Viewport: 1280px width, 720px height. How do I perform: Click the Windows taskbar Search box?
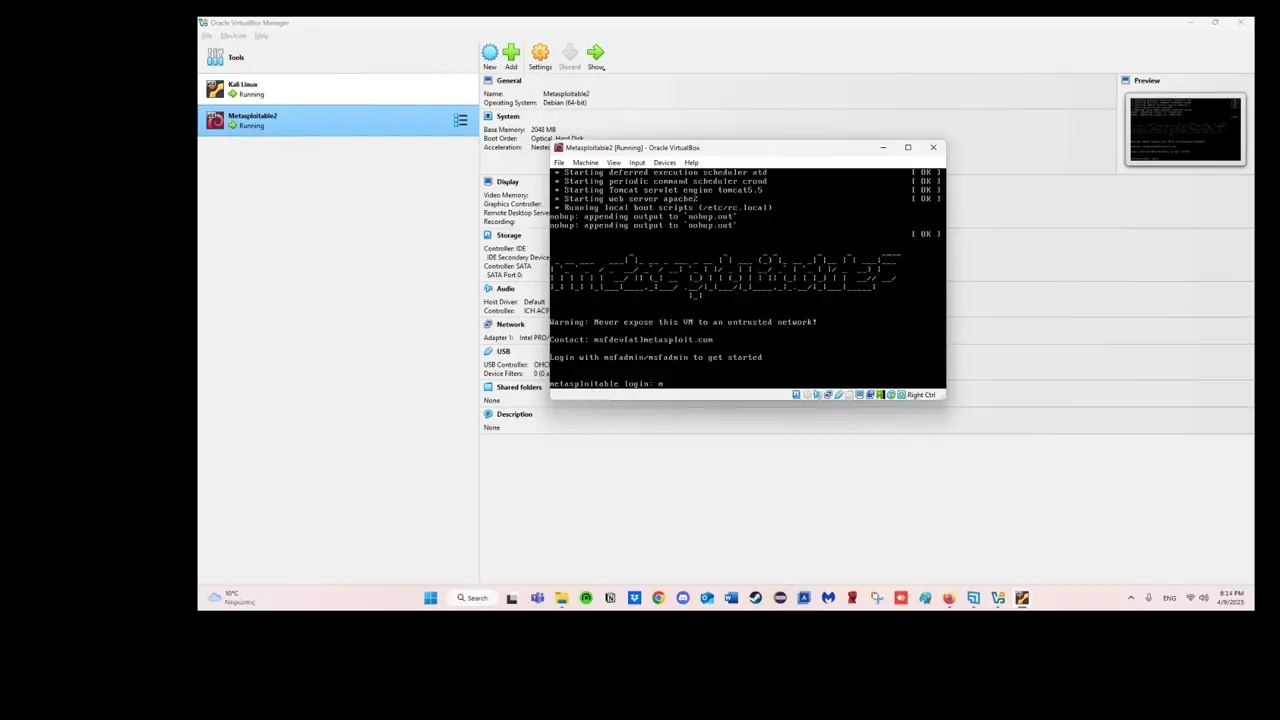(472, 598)
